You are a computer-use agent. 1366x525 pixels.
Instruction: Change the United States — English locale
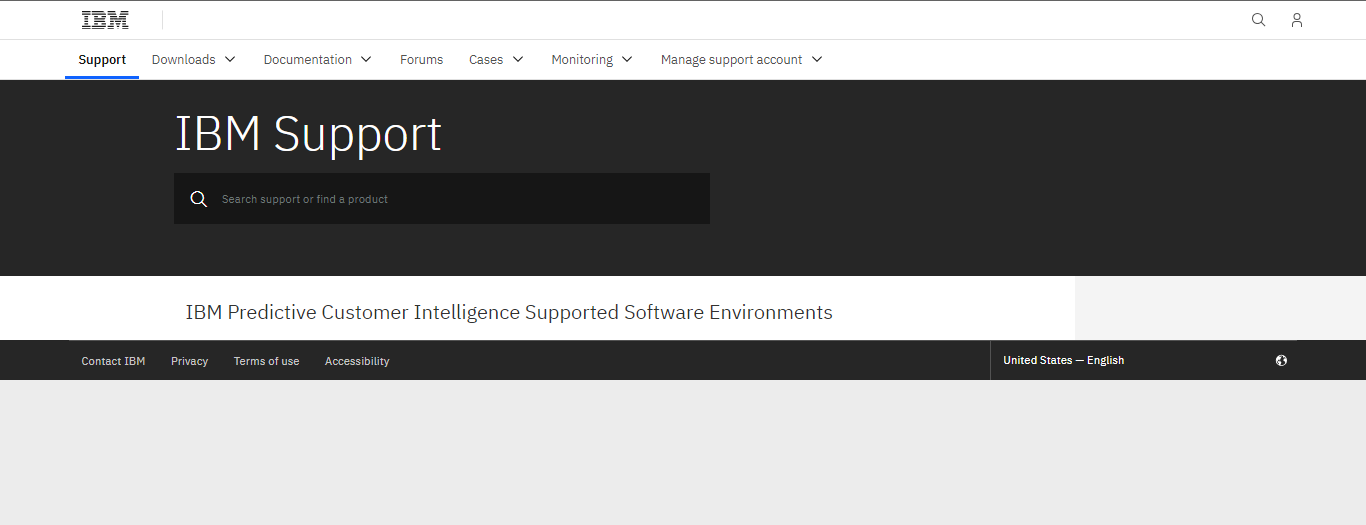1063,360
